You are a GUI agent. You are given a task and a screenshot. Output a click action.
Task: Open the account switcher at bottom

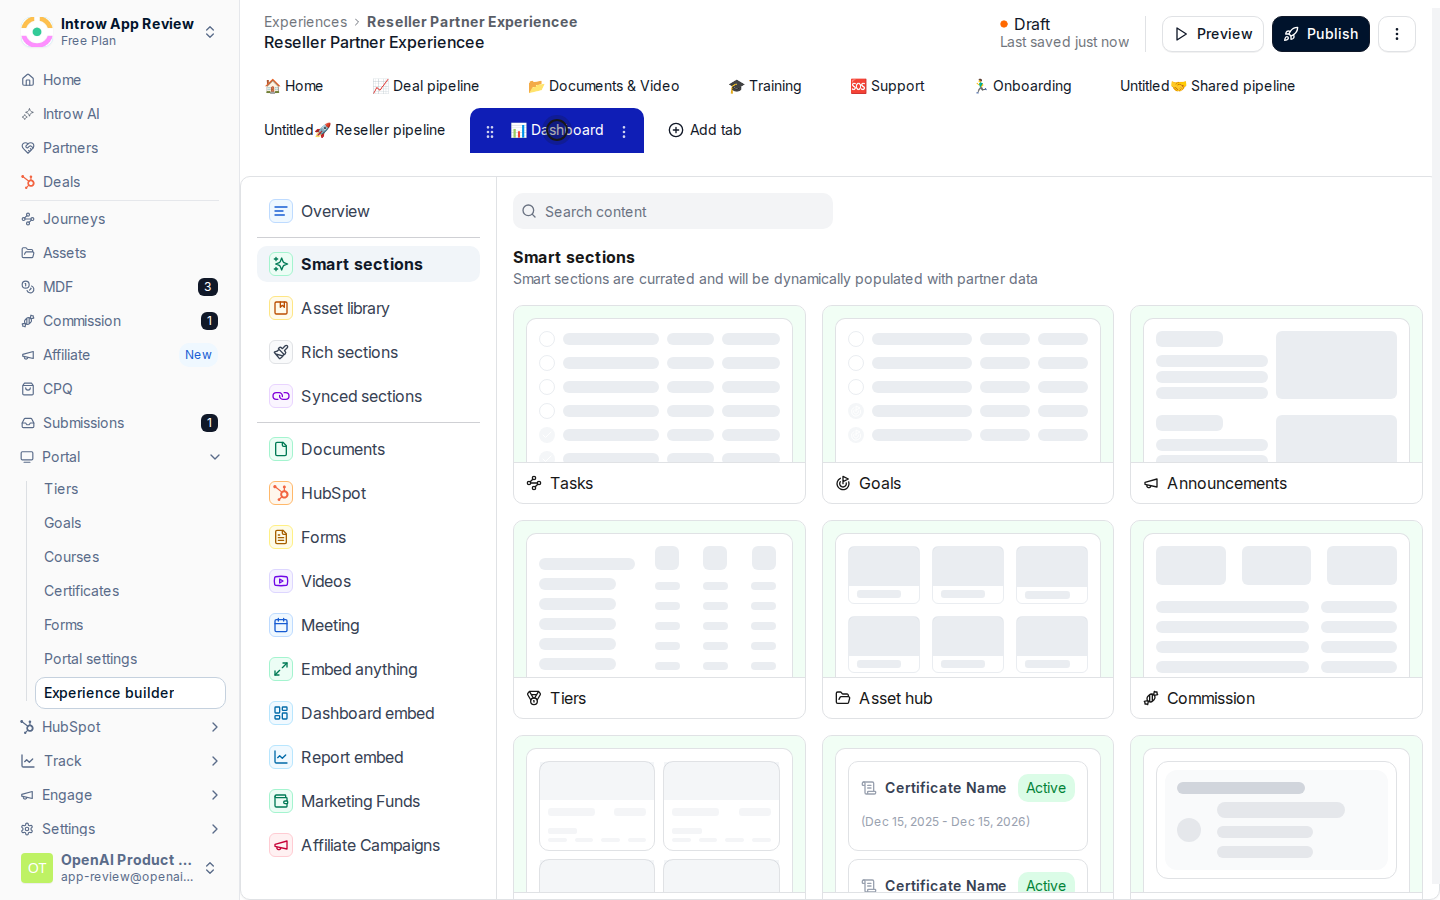[x=210, y=868]
